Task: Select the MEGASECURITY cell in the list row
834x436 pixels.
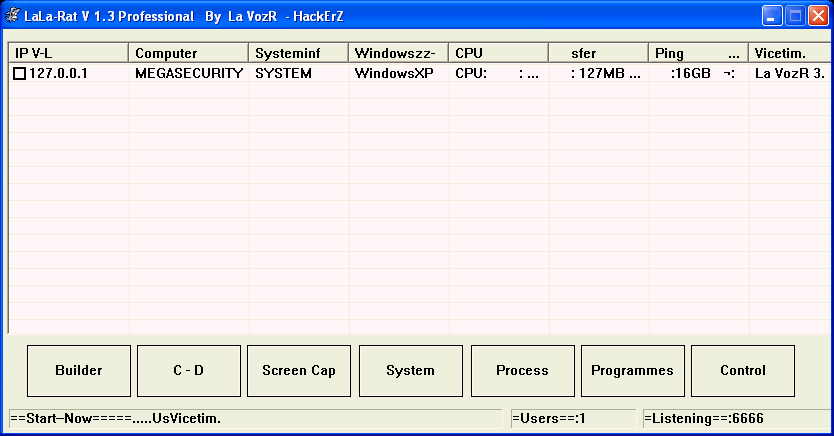Action: point(188,73)
